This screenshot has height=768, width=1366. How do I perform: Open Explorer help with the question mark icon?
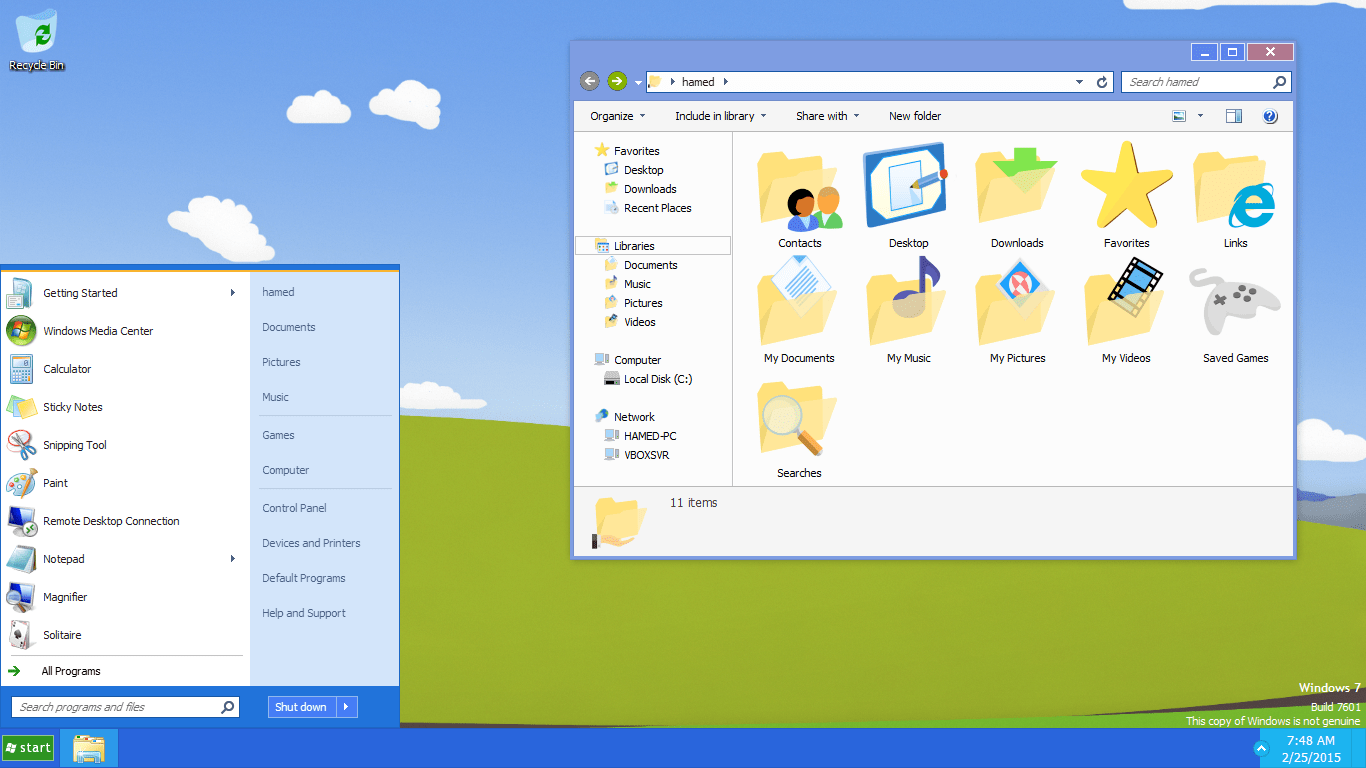1270,116
